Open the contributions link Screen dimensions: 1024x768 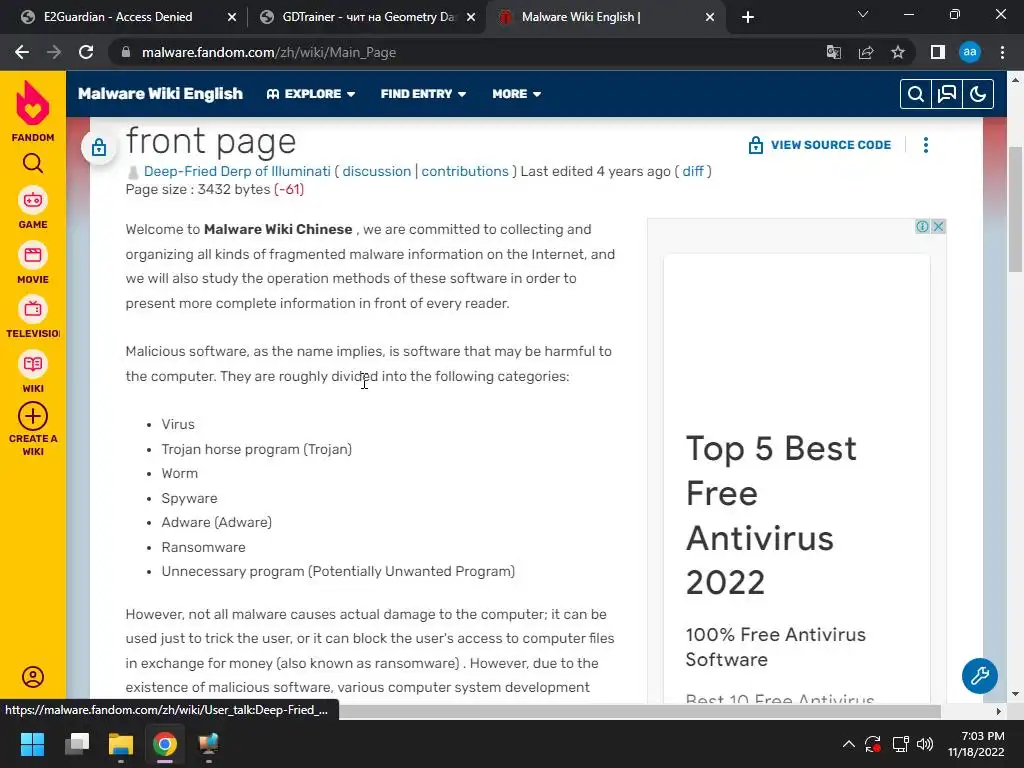(x=464, y=171)
